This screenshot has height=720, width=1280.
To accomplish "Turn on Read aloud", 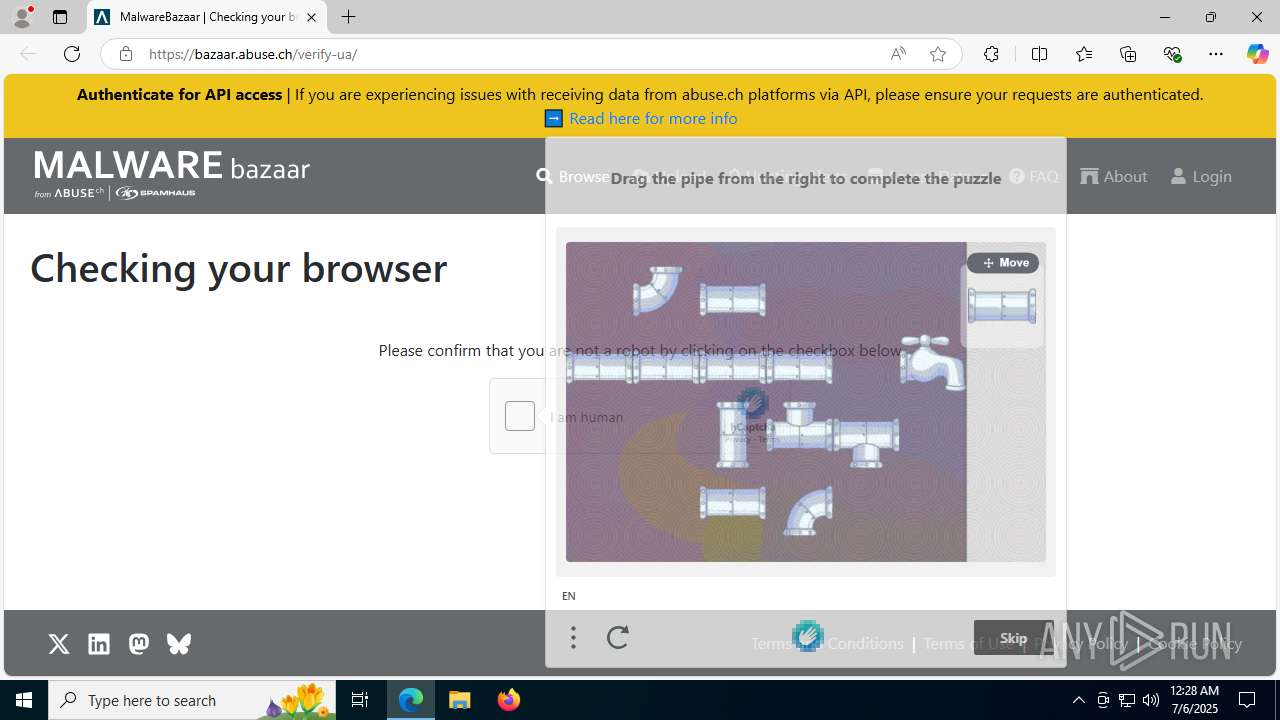I will [898, 54].
